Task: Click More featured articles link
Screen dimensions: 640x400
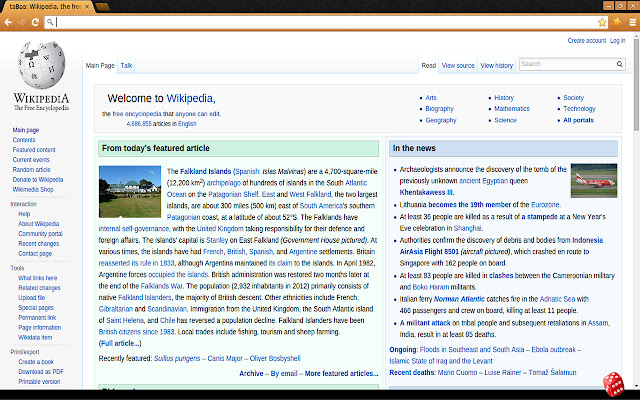Action: (x=341, y=373)
